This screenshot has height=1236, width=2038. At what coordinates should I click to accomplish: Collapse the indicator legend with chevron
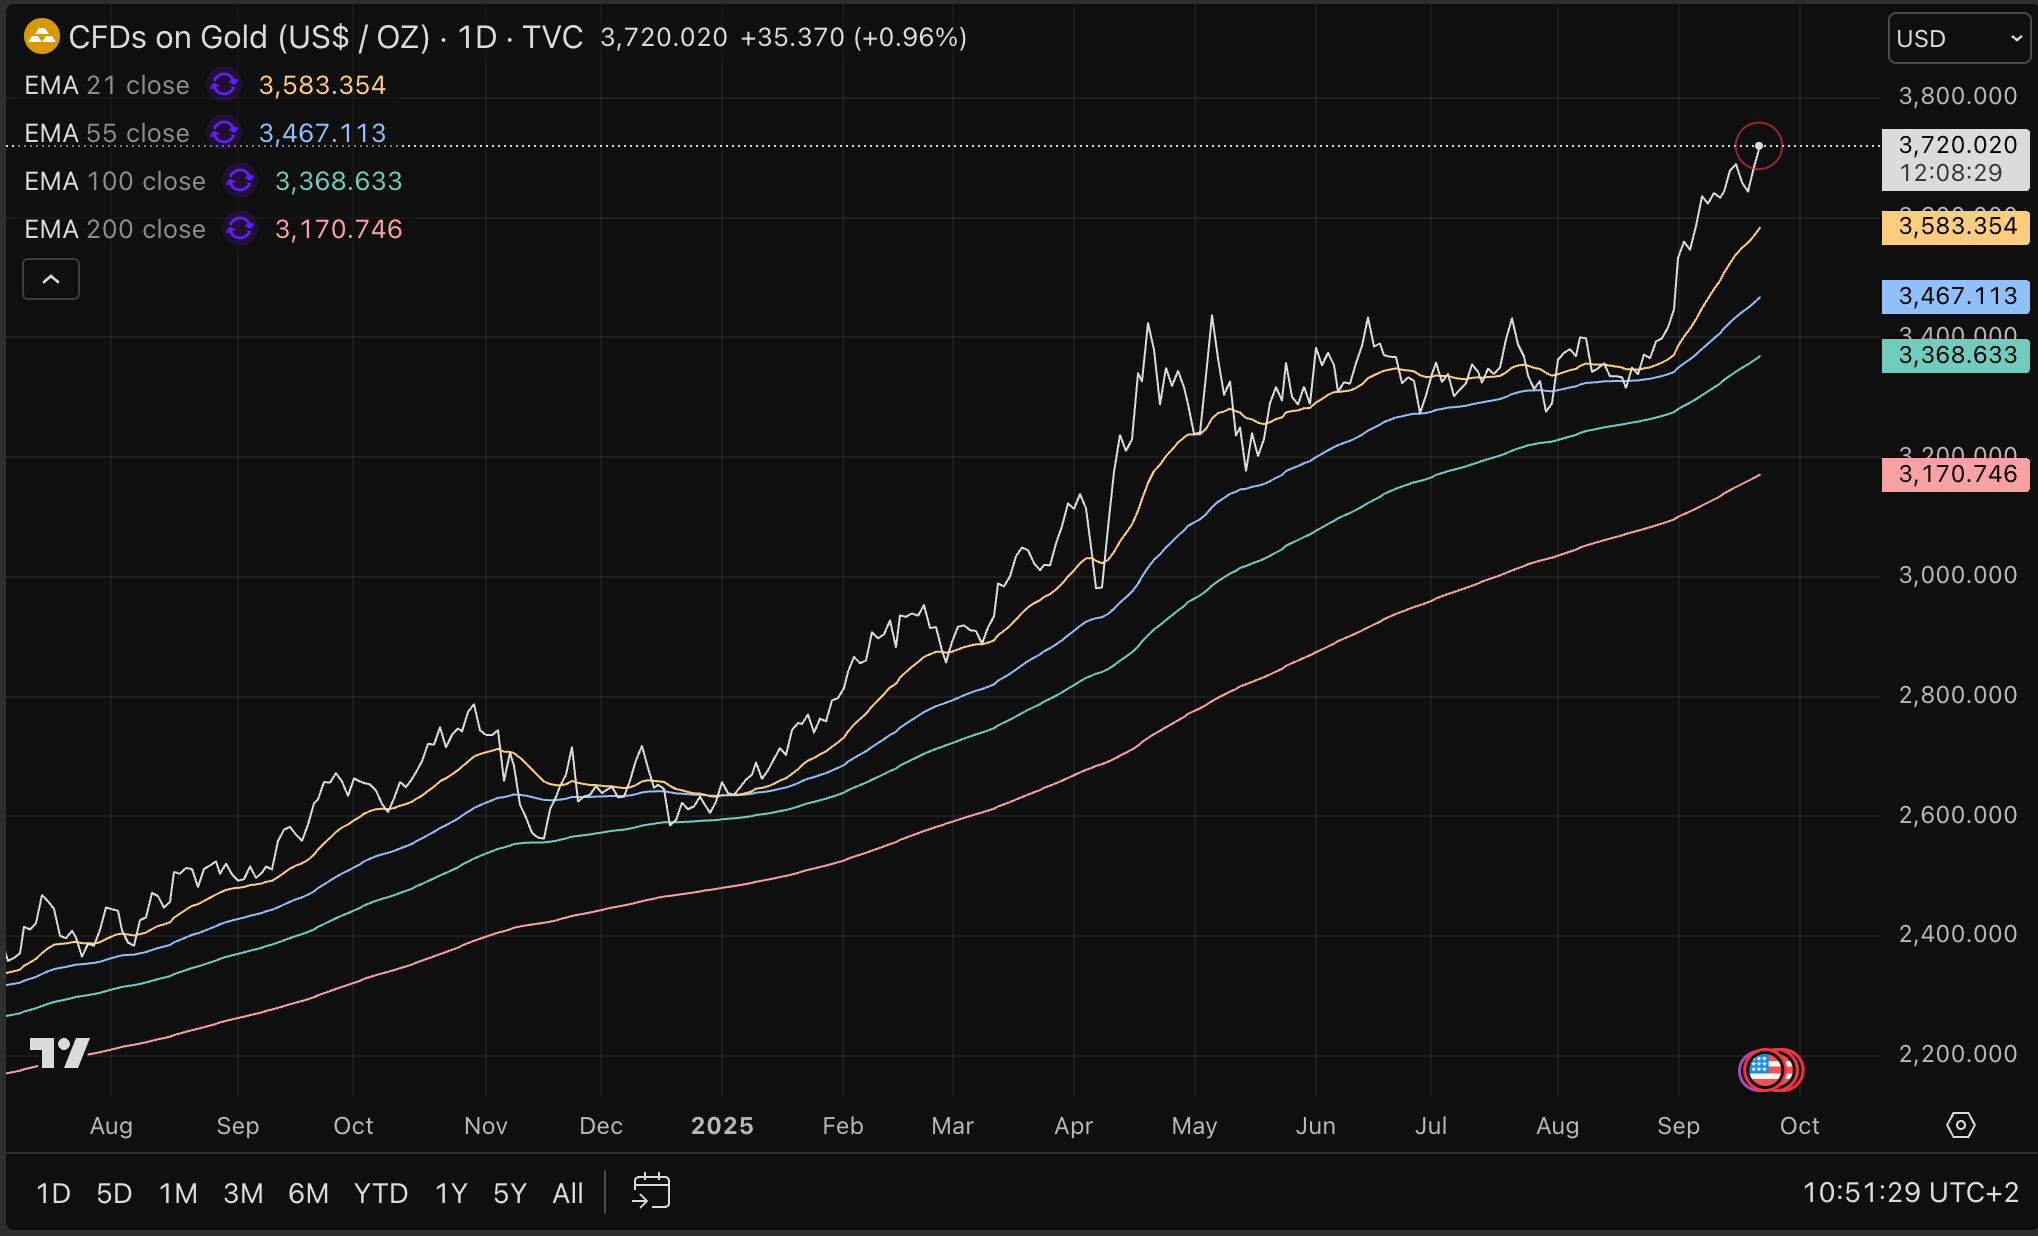[51, 279]
